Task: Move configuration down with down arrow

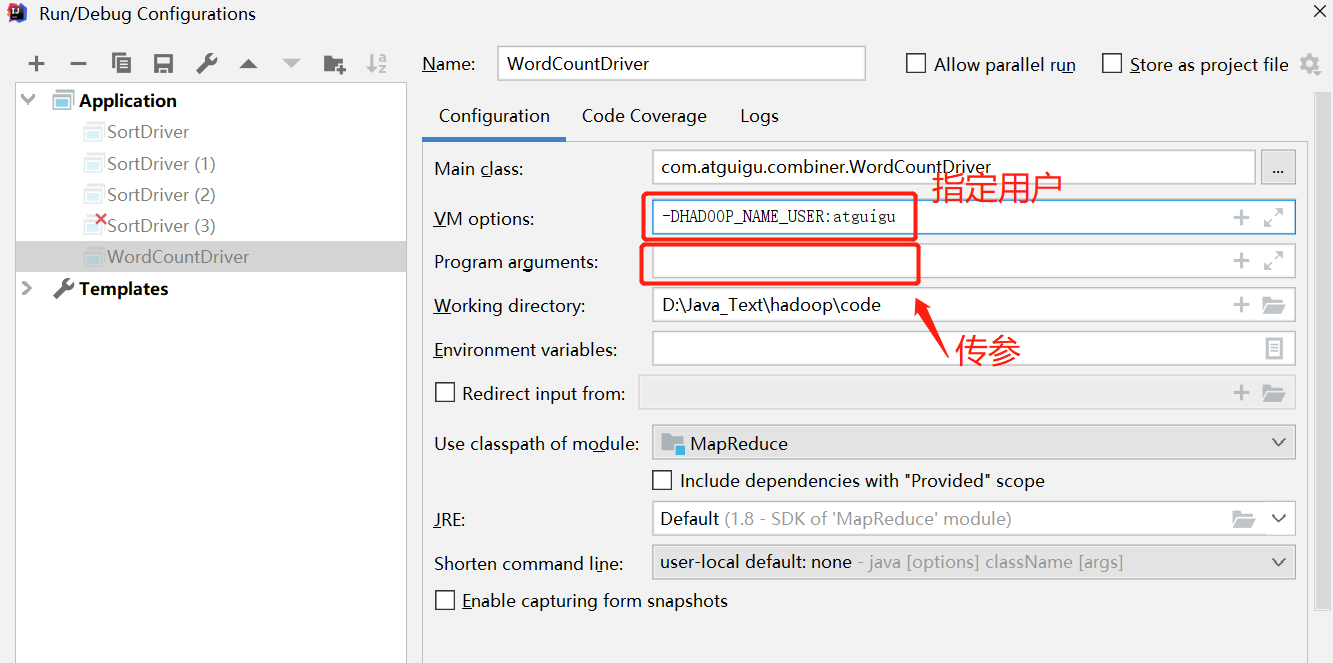Action: tap(291, 64)
